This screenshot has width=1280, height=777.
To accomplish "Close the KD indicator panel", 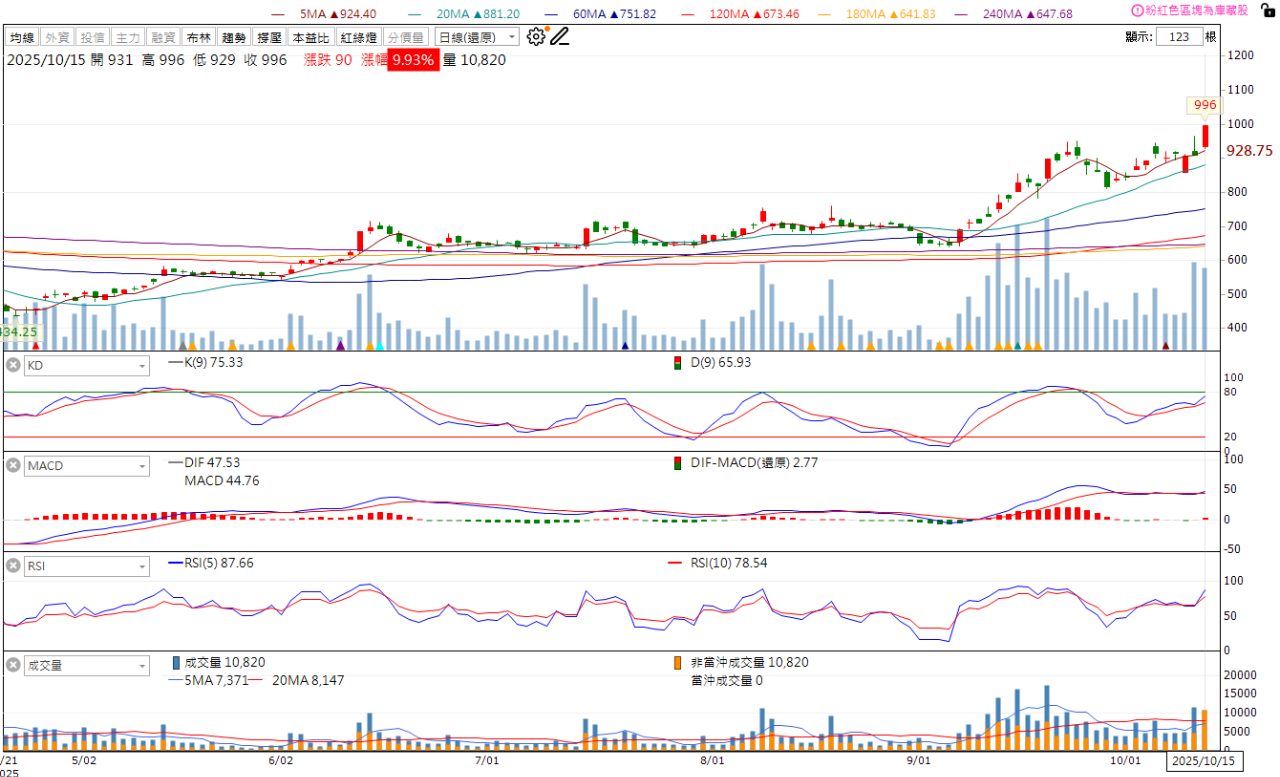I will (x=13, y=366).
